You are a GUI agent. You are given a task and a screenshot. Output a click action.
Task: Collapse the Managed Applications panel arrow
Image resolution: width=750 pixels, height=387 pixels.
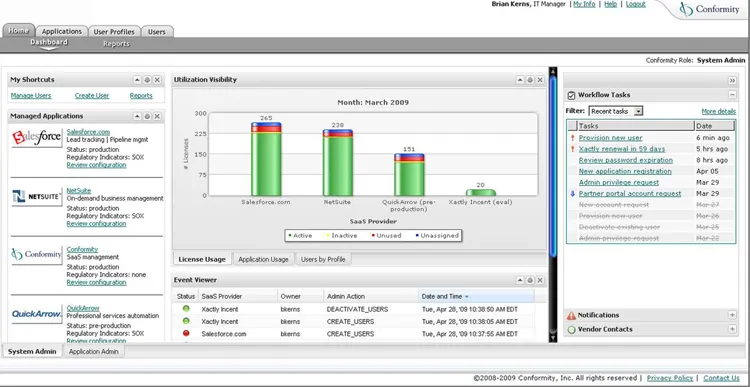click(x=137, y=116)
